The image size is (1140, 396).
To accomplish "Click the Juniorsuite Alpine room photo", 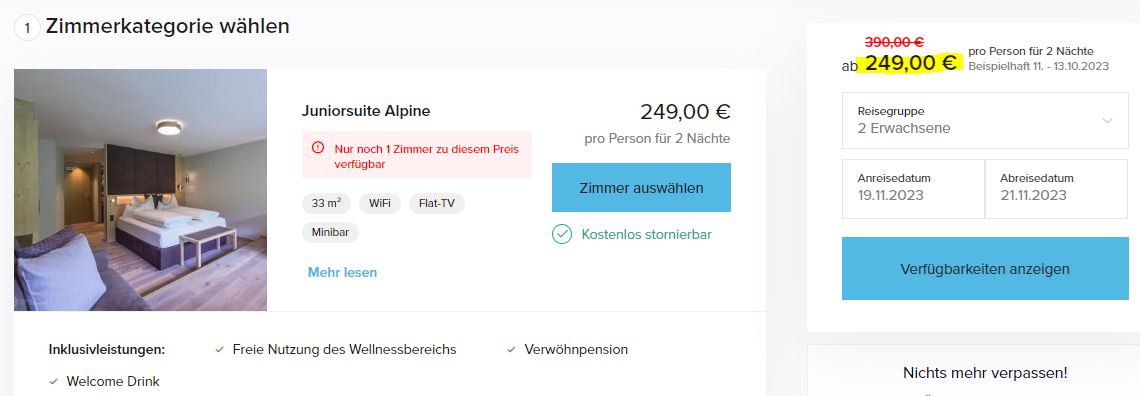I will point(140,190).
